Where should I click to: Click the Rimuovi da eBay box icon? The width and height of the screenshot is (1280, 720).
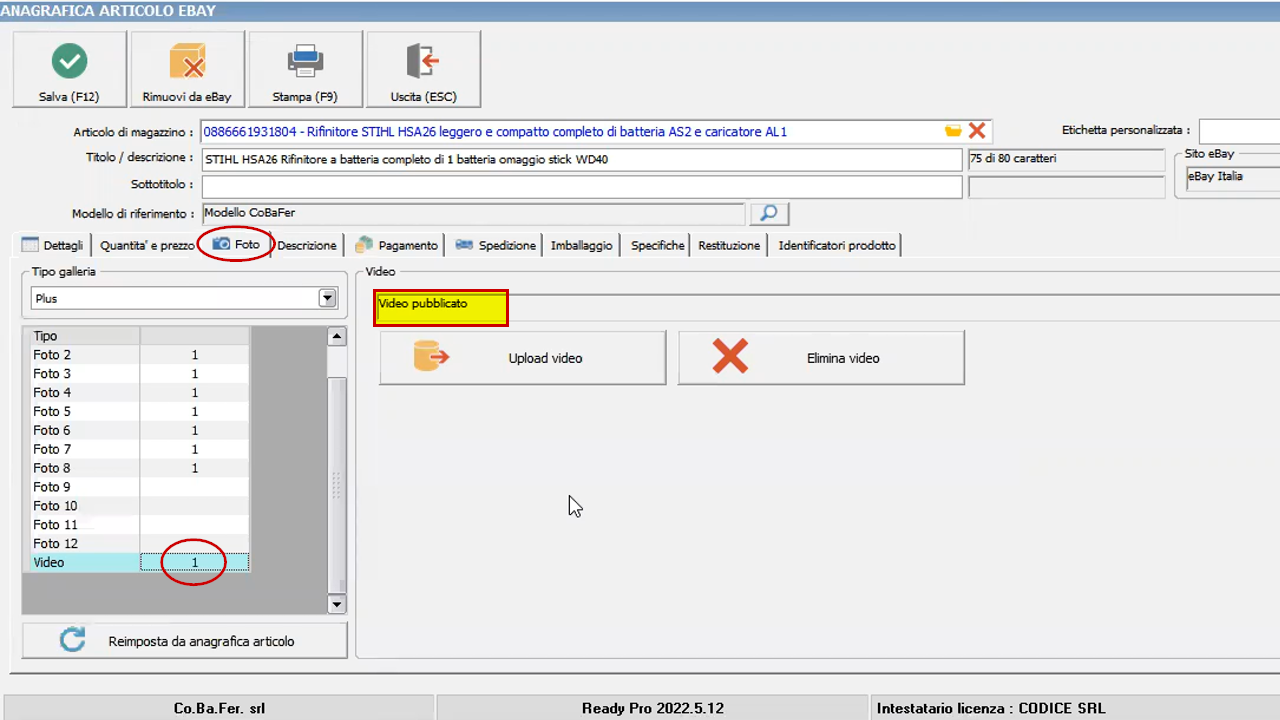click(x=187, y=61)
